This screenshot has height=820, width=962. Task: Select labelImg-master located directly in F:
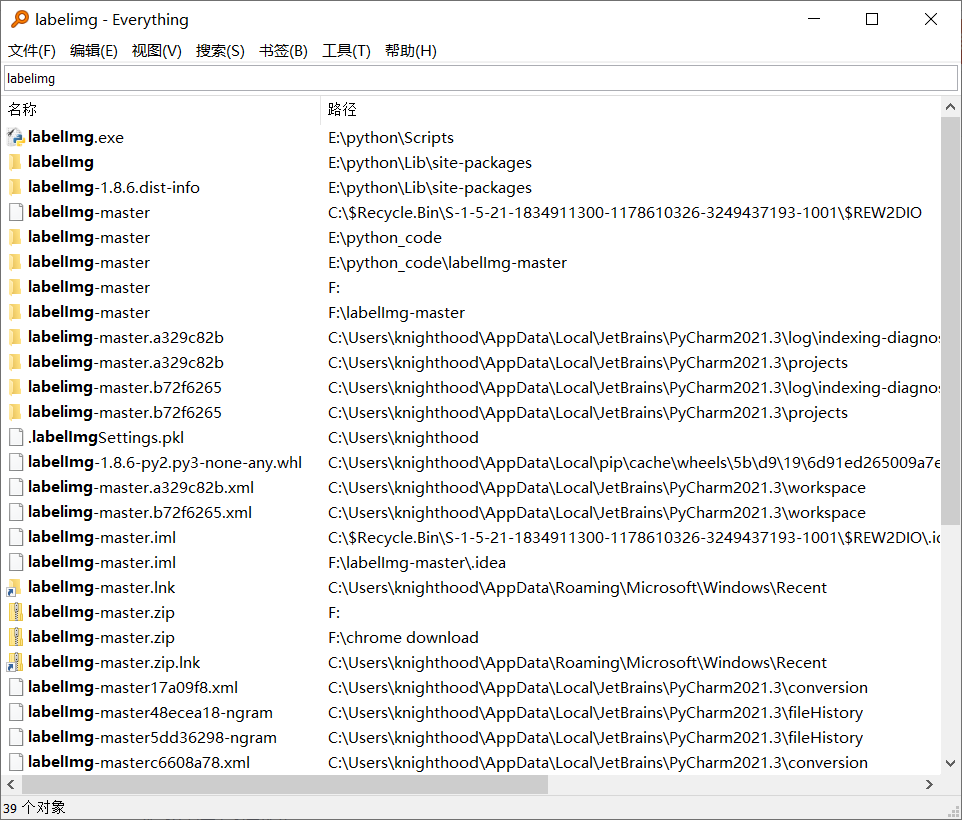[89, 287]
